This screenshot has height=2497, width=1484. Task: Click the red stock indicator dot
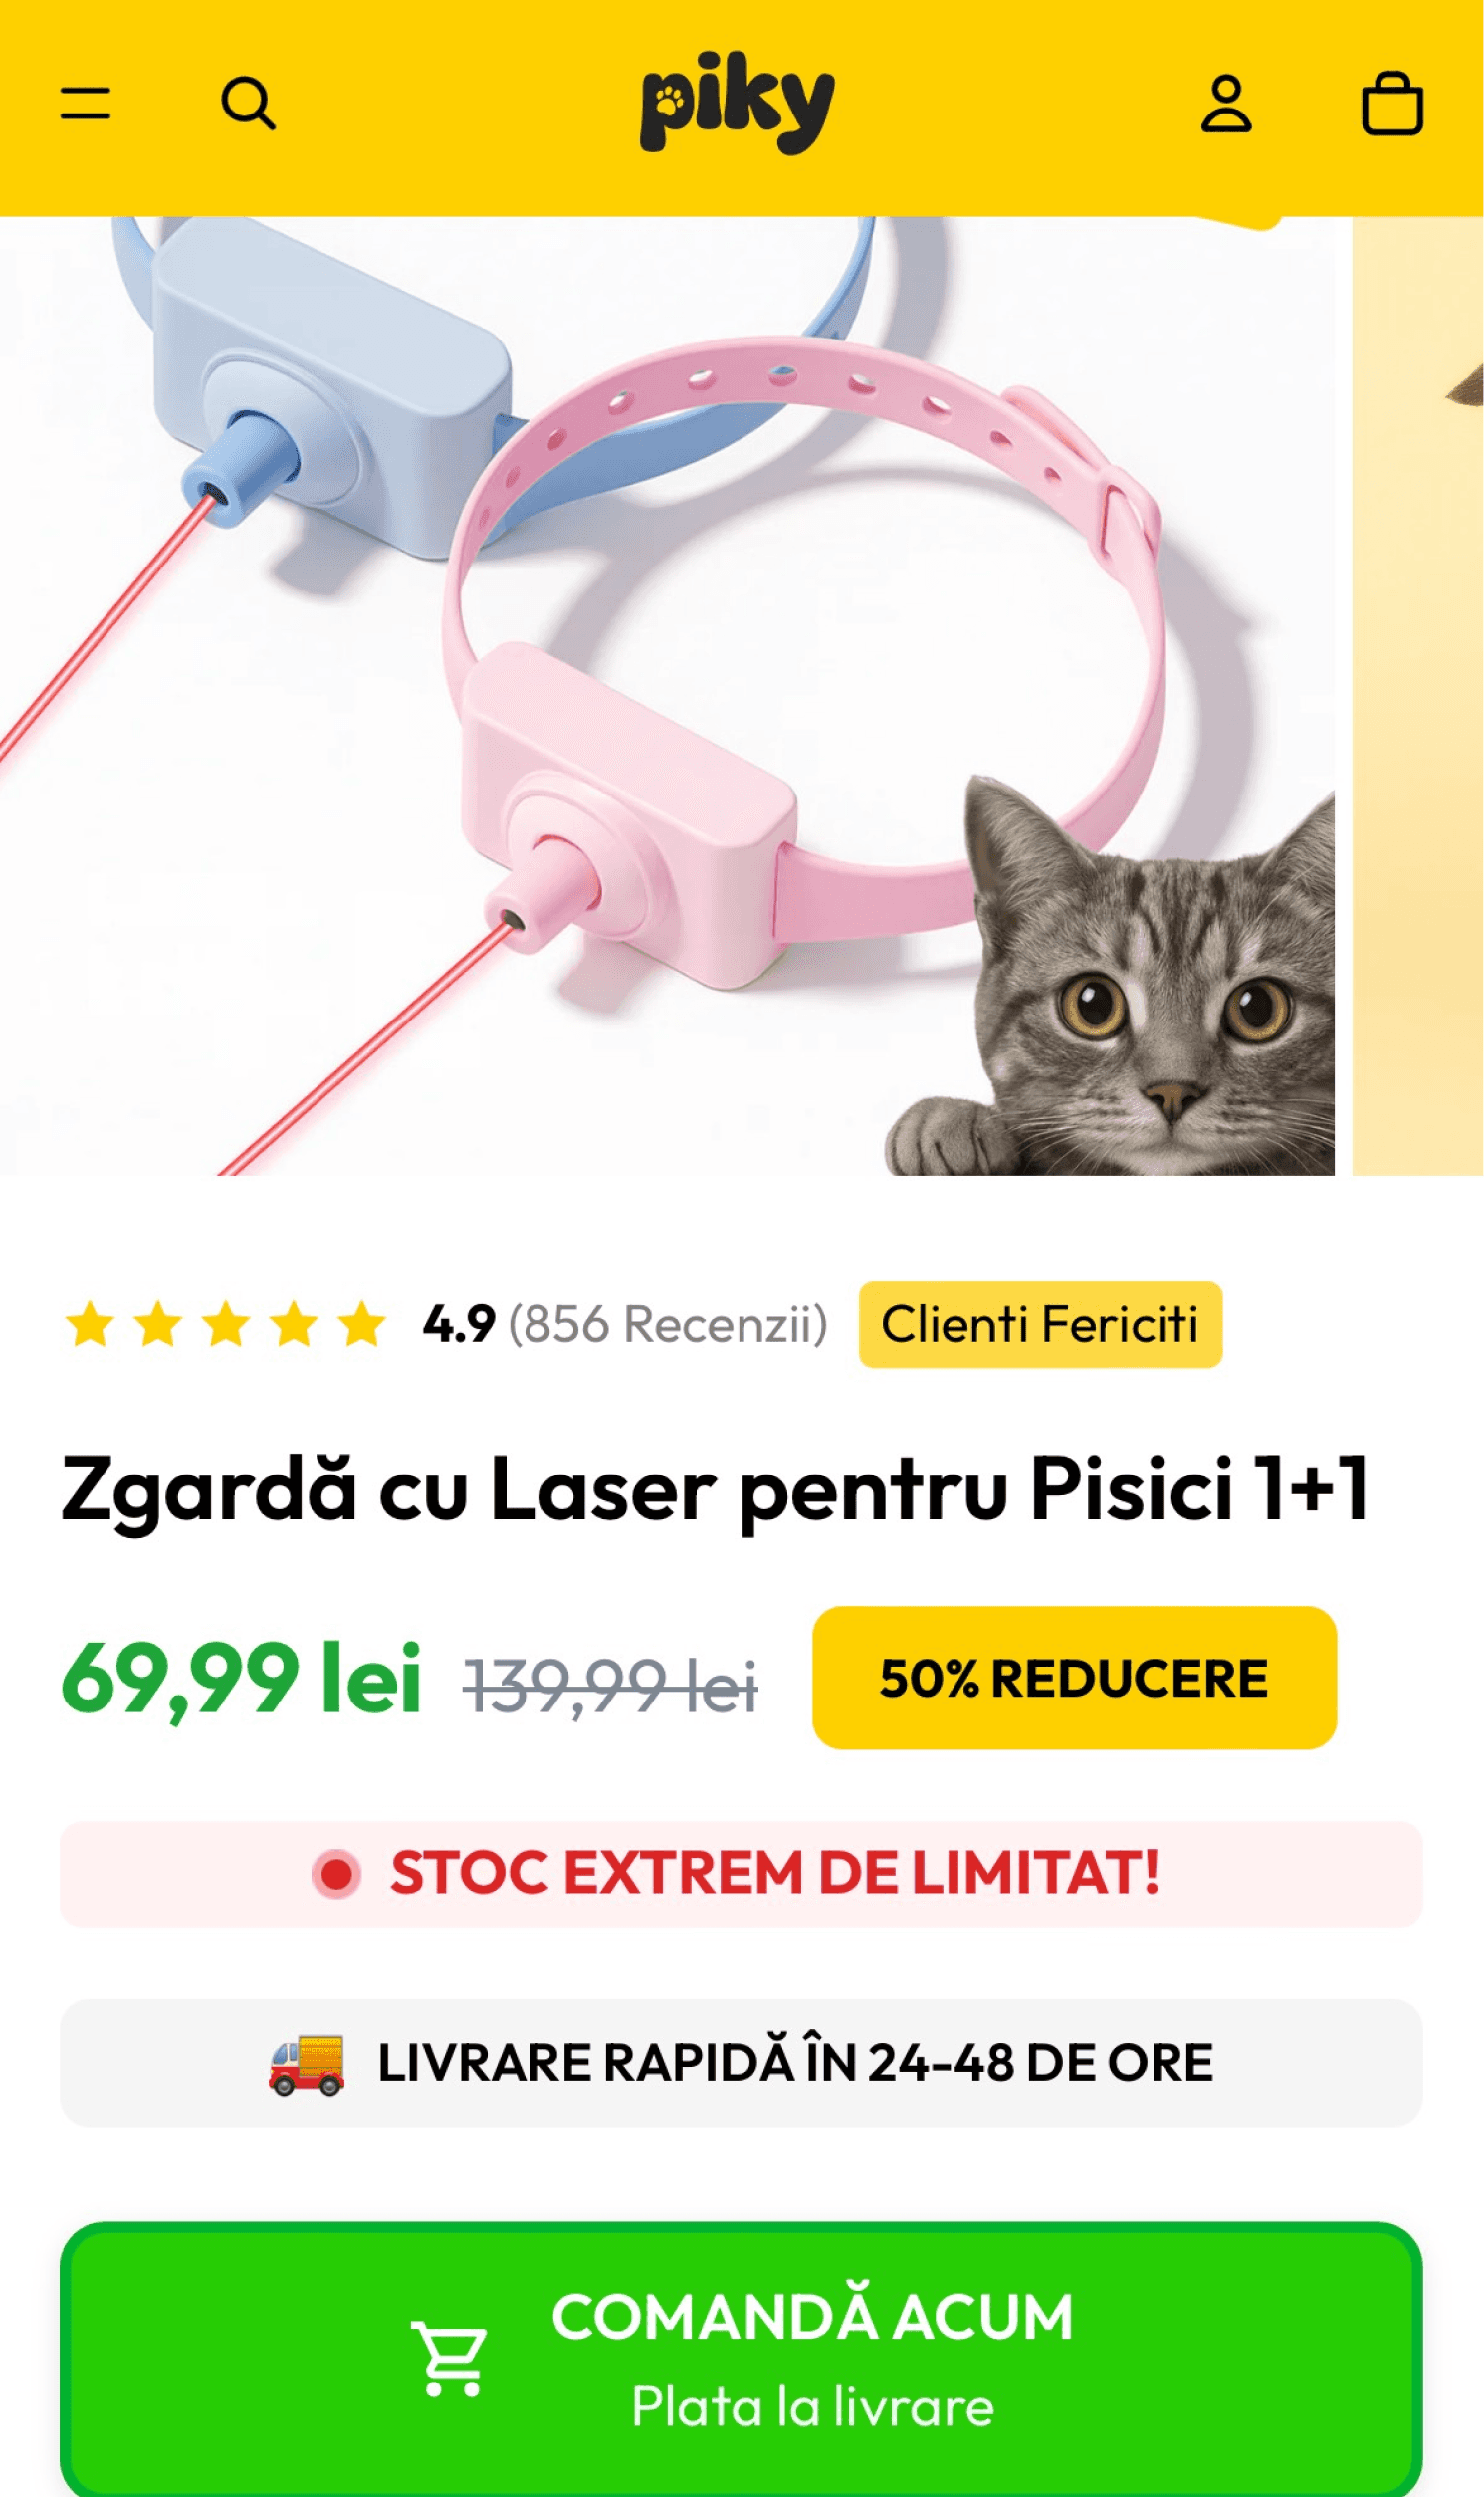[336, 1873]
